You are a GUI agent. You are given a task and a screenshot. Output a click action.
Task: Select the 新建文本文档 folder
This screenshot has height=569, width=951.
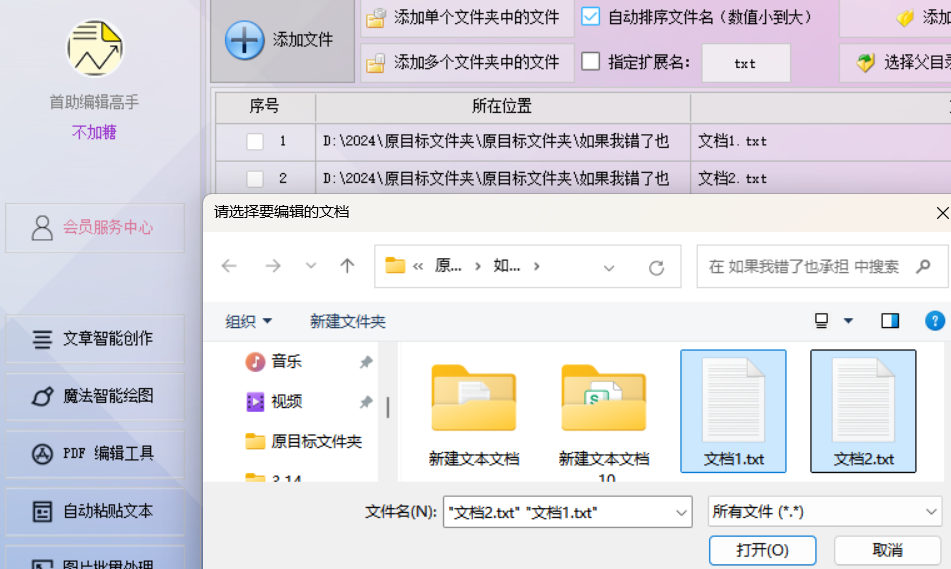point(474,415)
